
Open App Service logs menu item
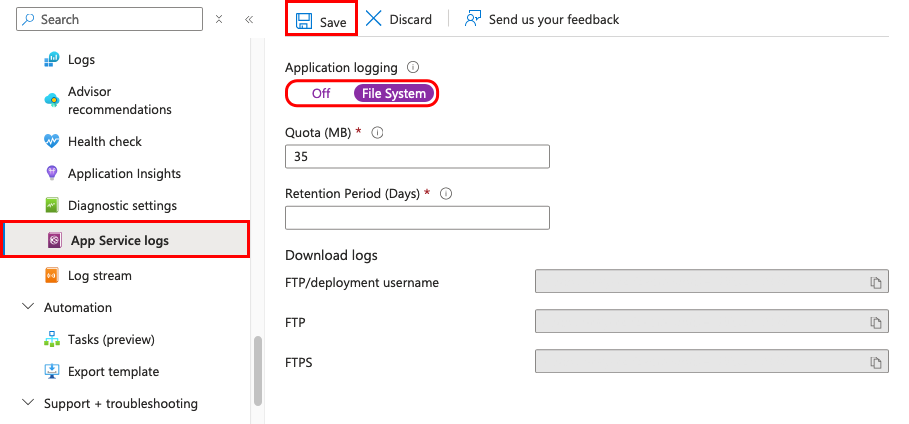pyautogui.click(x=119, y=240)
